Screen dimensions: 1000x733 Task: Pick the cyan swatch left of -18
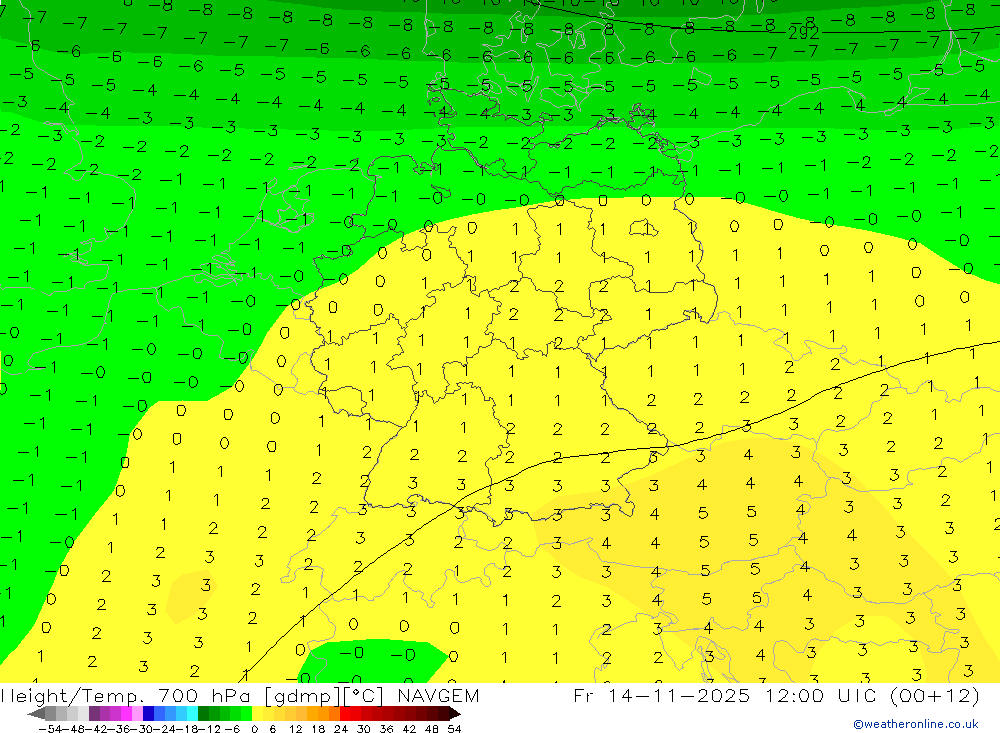pos(192,713)
